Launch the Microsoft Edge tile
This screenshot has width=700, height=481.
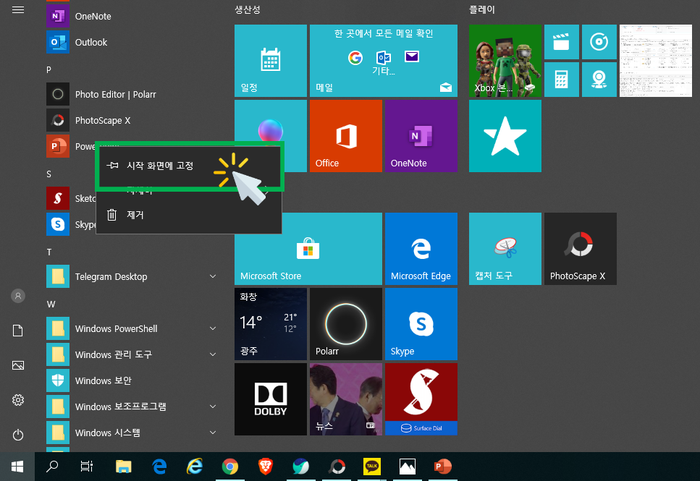click(x=421, y=249)
